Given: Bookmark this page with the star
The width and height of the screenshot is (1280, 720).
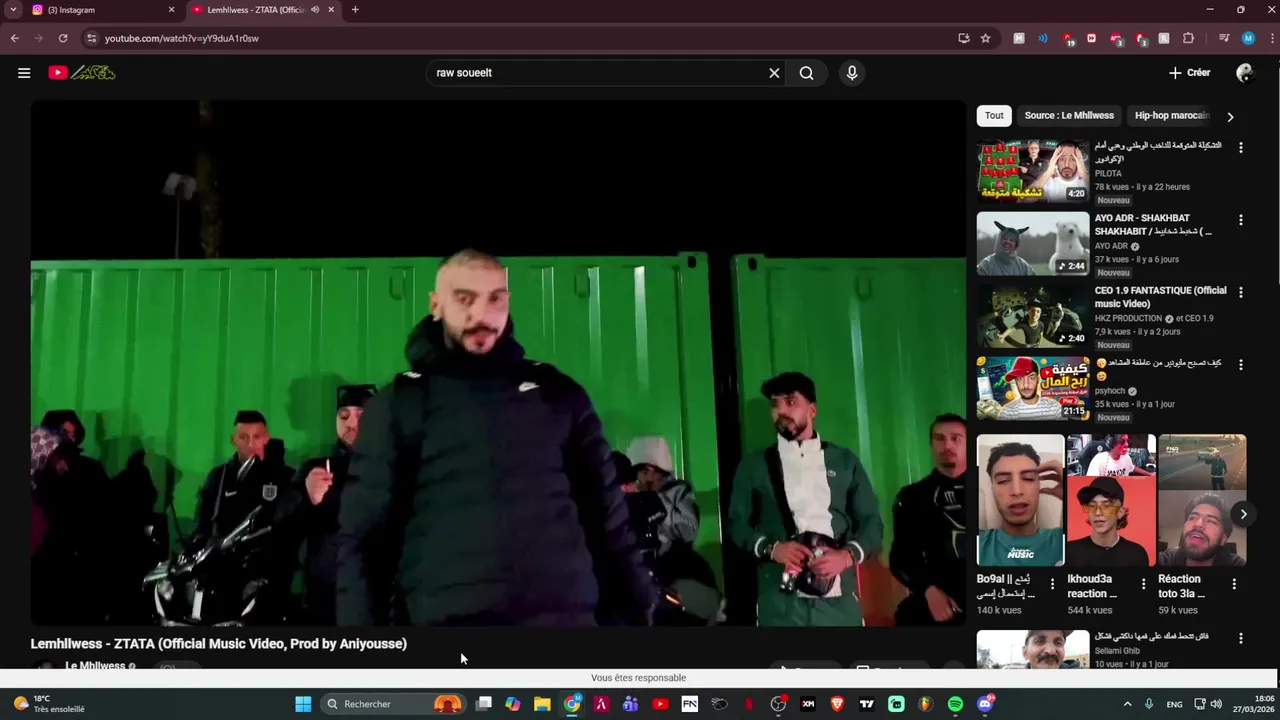Looking at the screenshot, I should pos(985,38).
